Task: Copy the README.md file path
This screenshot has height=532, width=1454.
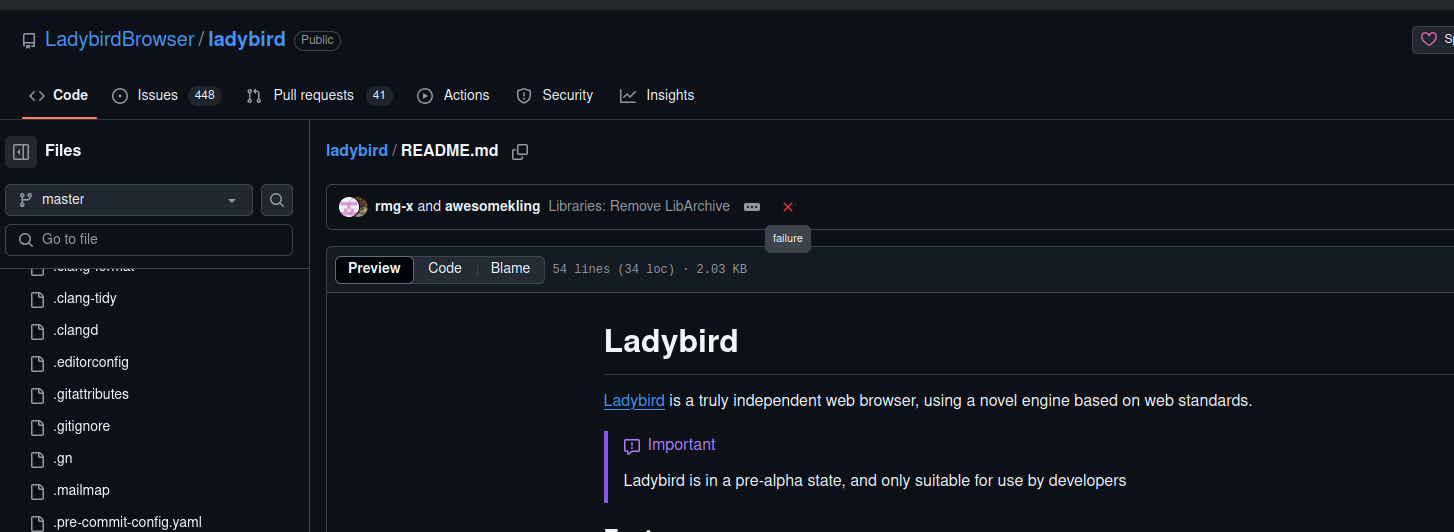Action: 520,152
